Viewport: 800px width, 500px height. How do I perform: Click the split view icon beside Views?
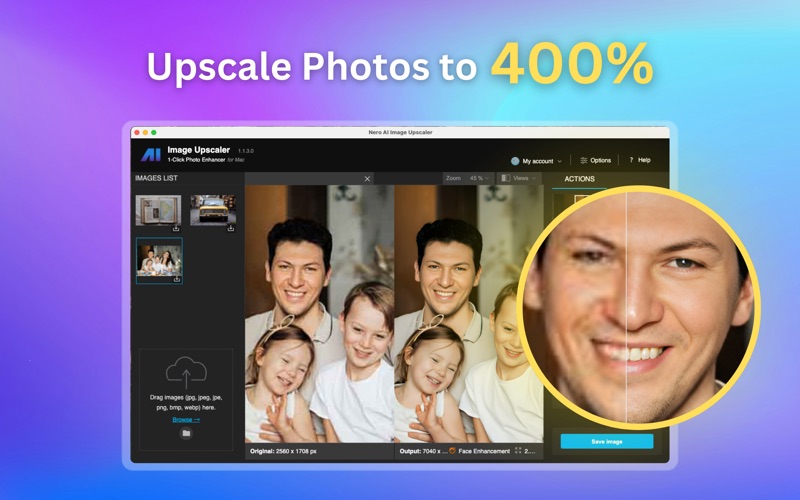click(x=505, y=179)
